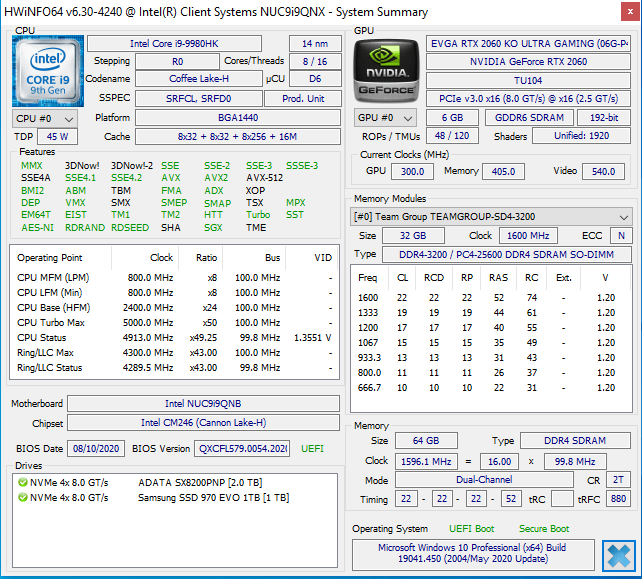Image resolution: width=642 pixels, height=579 pixels.
Task: Click the tRFC 880 value
Action: click(x=618, y=499)
